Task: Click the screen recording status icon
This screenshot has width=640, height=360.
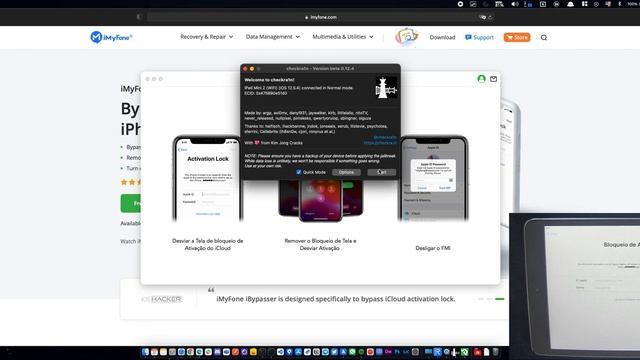Action: [x=460, y=4]
